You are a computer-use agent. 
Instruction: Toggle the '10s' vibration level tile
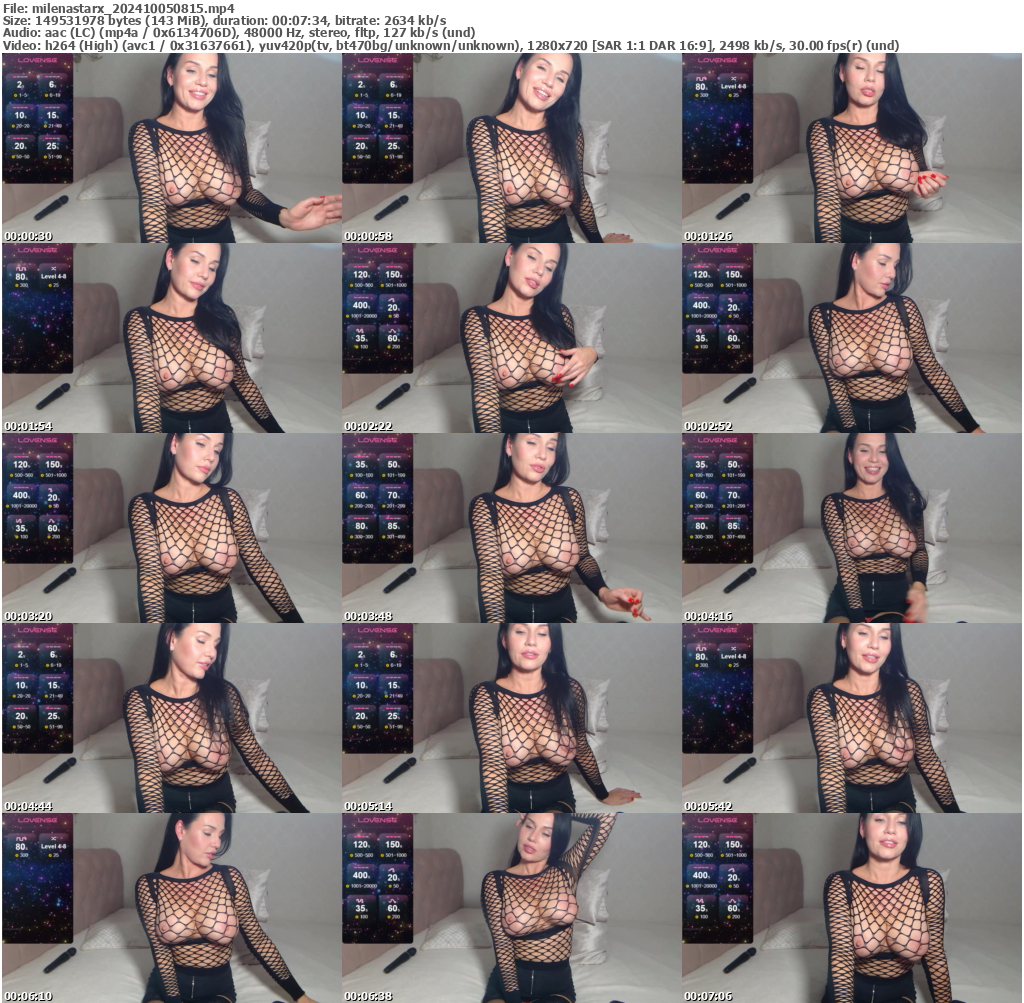pos(21,115)
